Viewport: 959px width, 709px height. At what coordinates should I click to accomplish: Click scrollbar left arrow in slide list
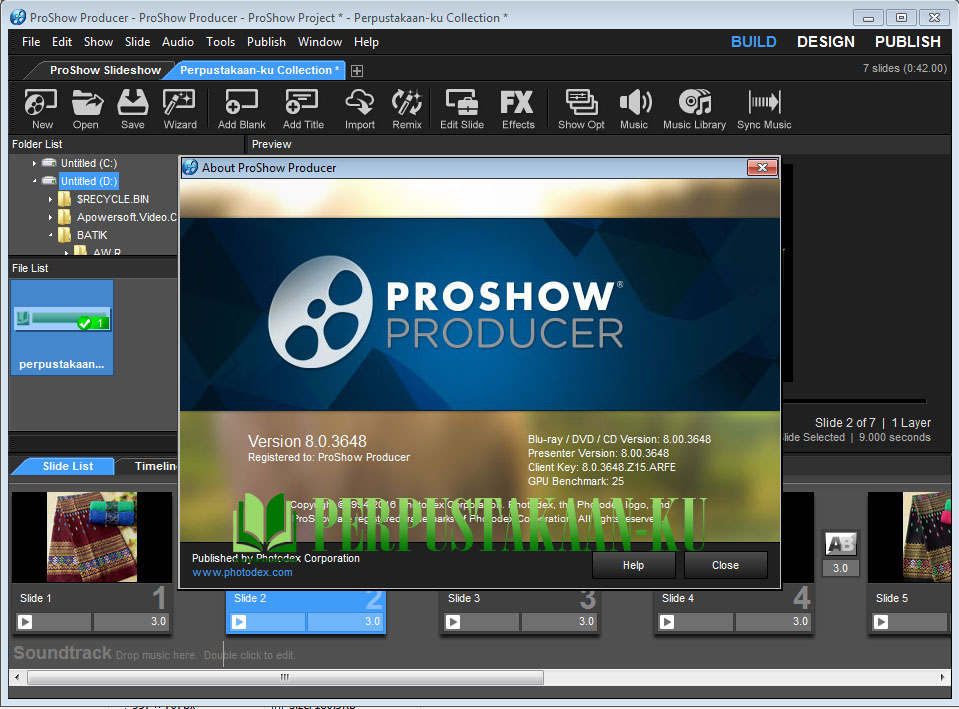(17, 677)
